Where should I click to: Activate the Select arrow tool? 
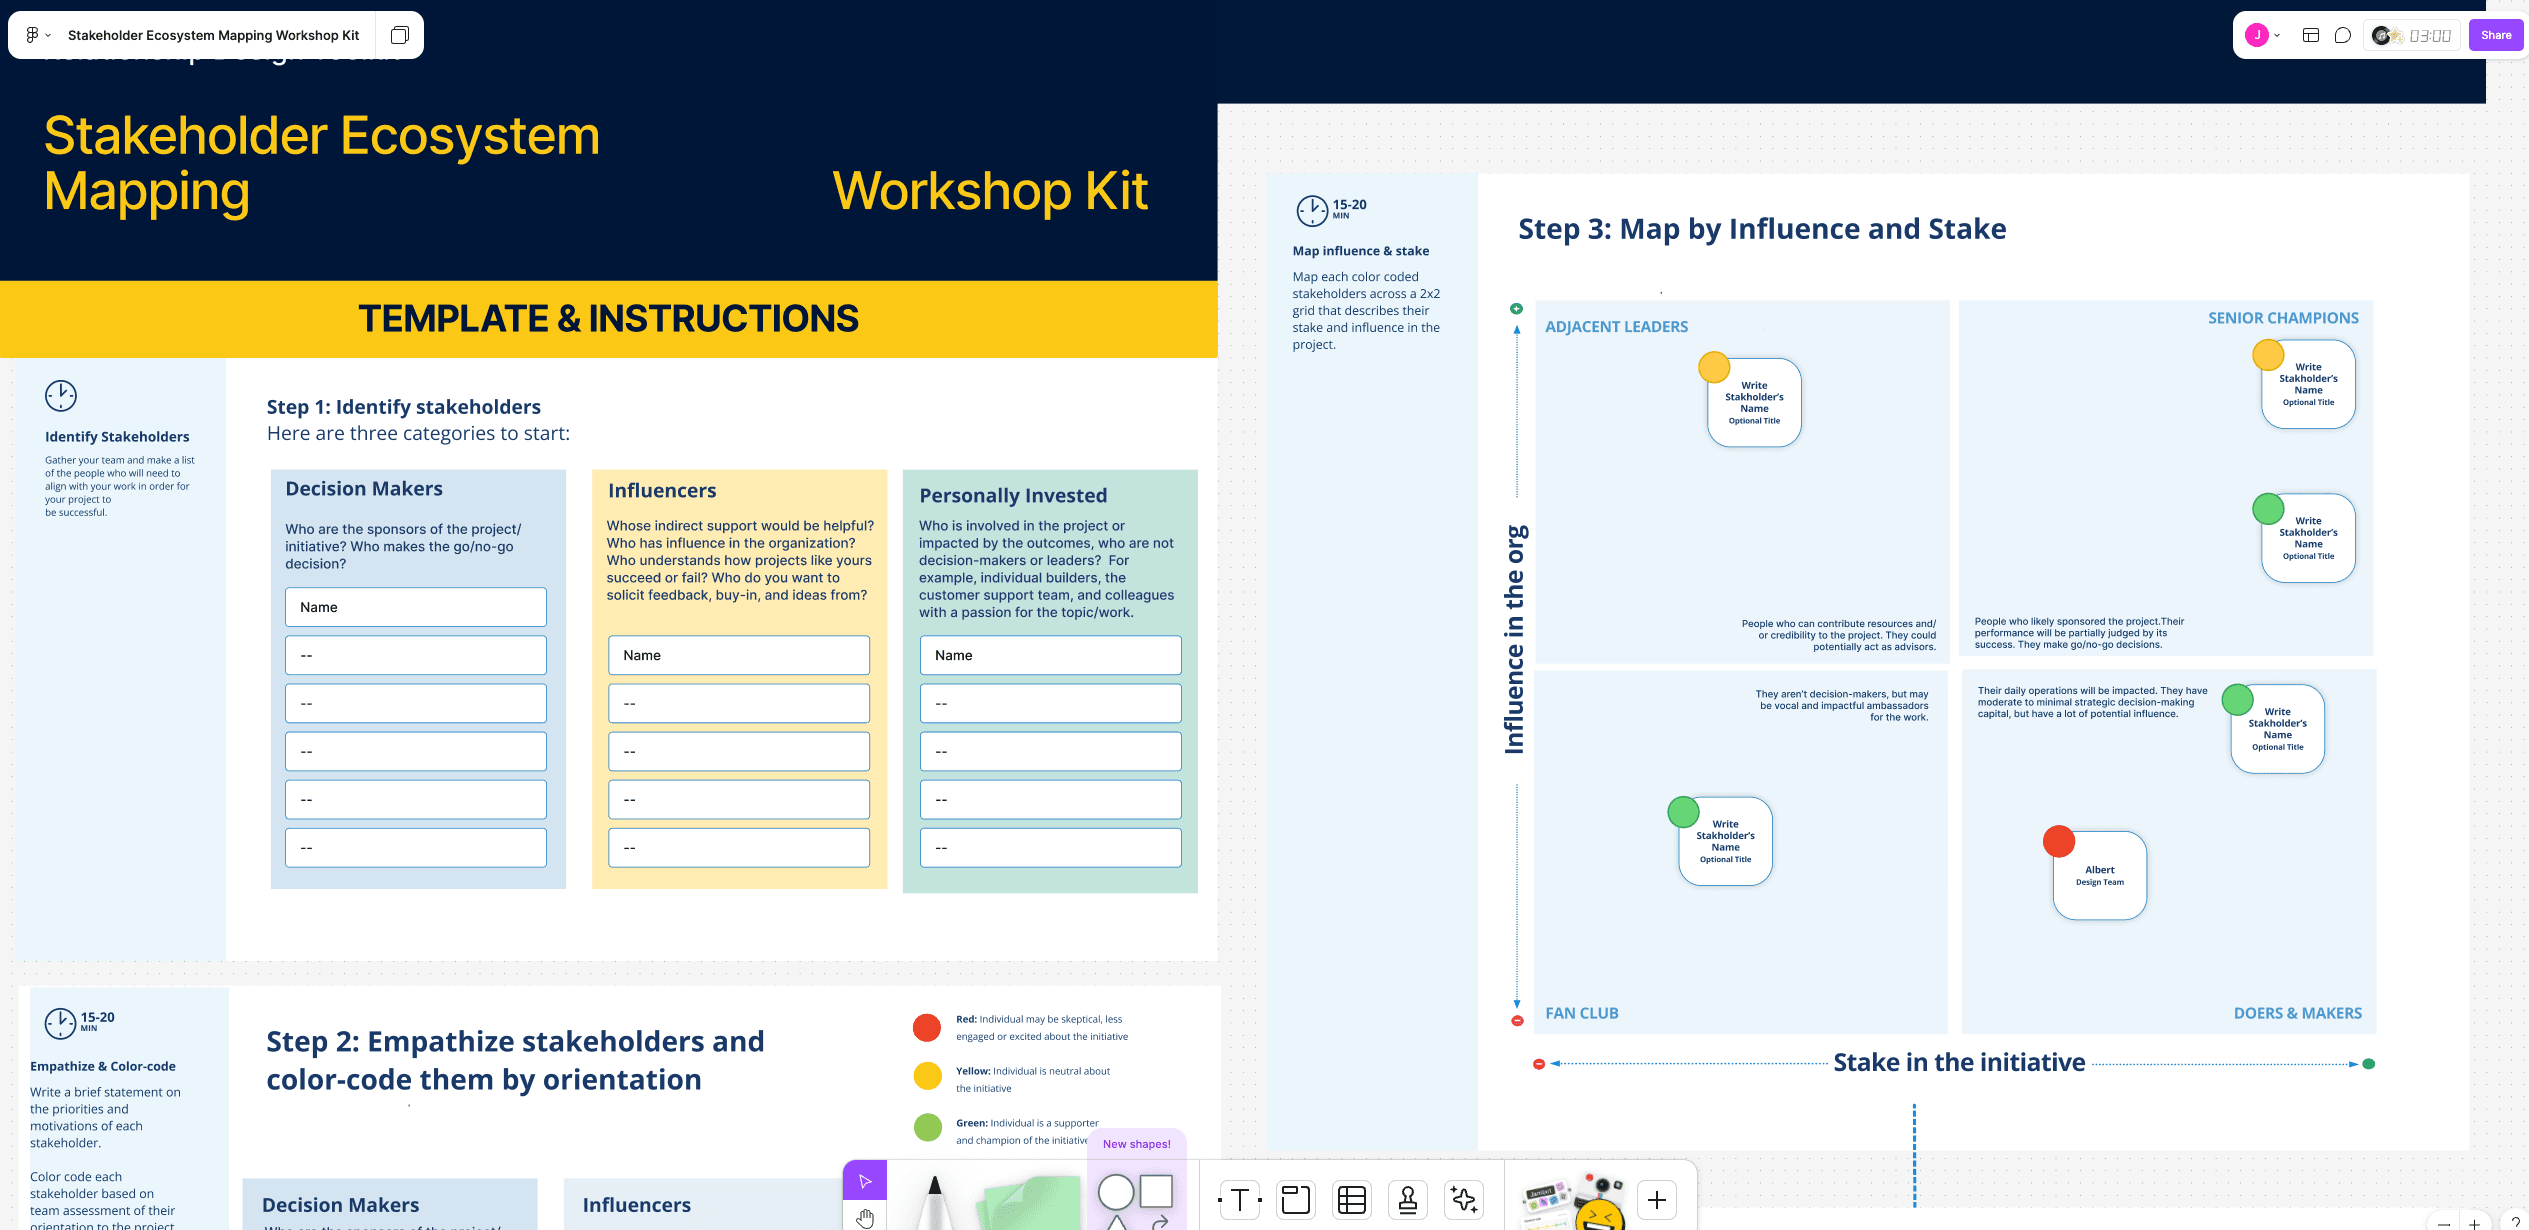(865, 1181)
